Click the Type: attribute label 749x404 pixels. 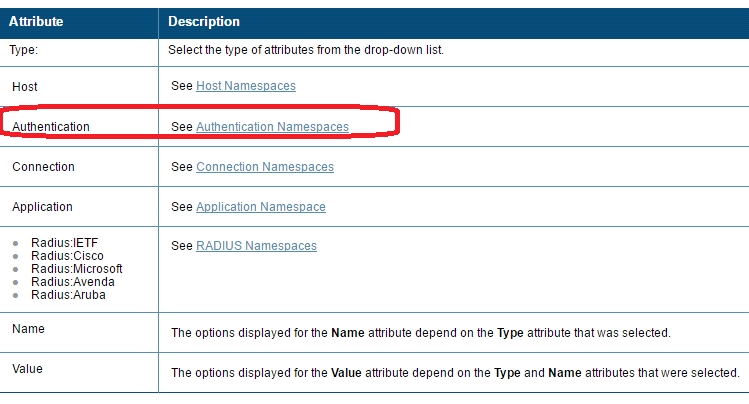pyautogui.click(x=24, y=49)
